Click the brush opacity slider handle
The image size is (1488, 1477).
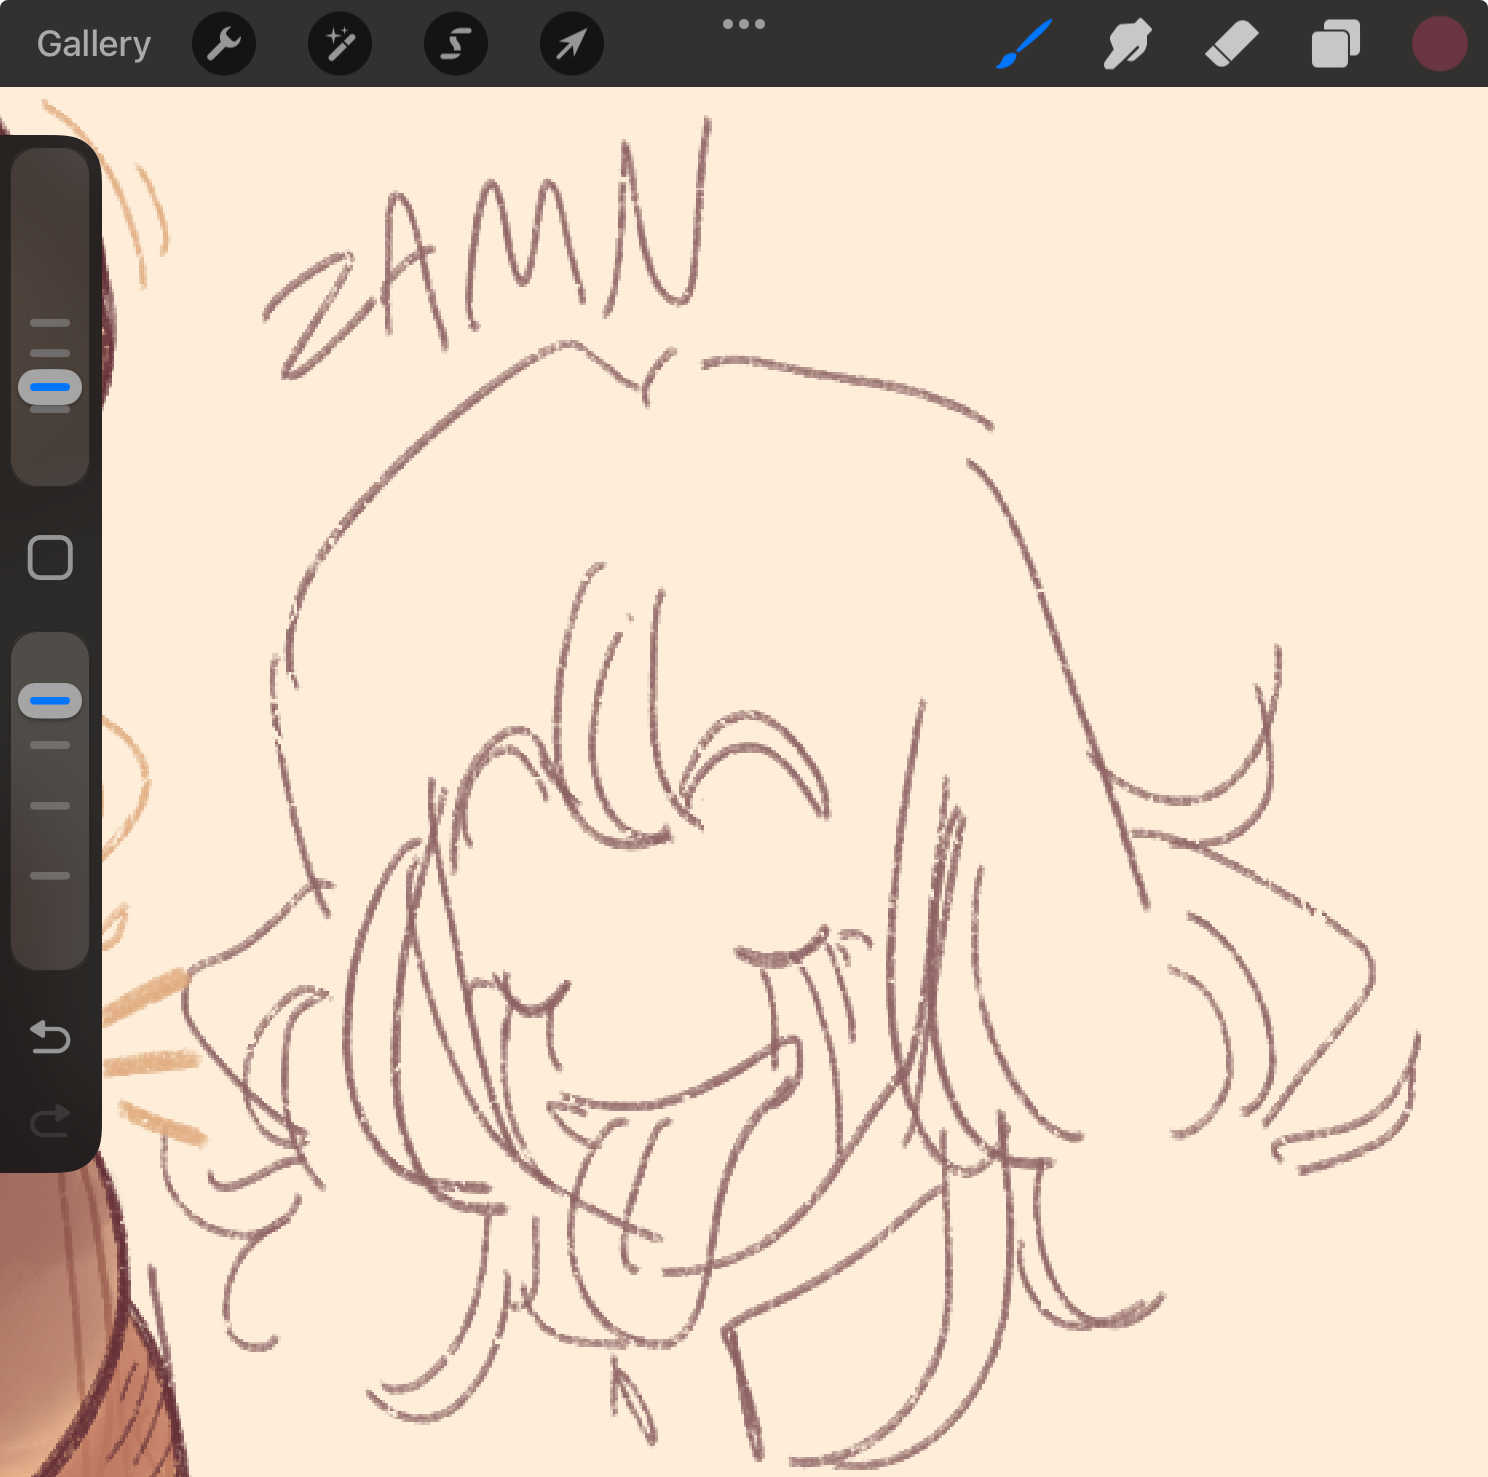click(50, 701)
